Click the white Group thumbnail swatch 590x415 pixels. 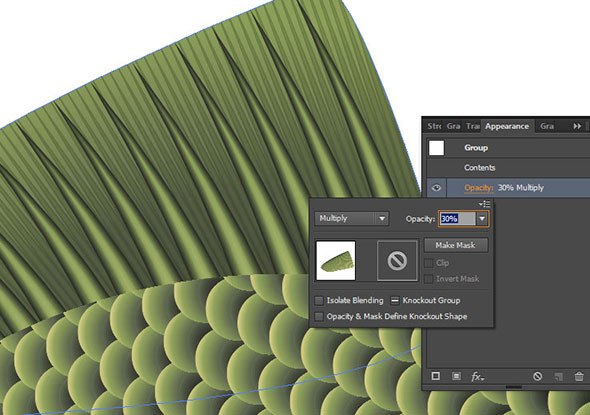pyautogui.click(x=436, y=148)
